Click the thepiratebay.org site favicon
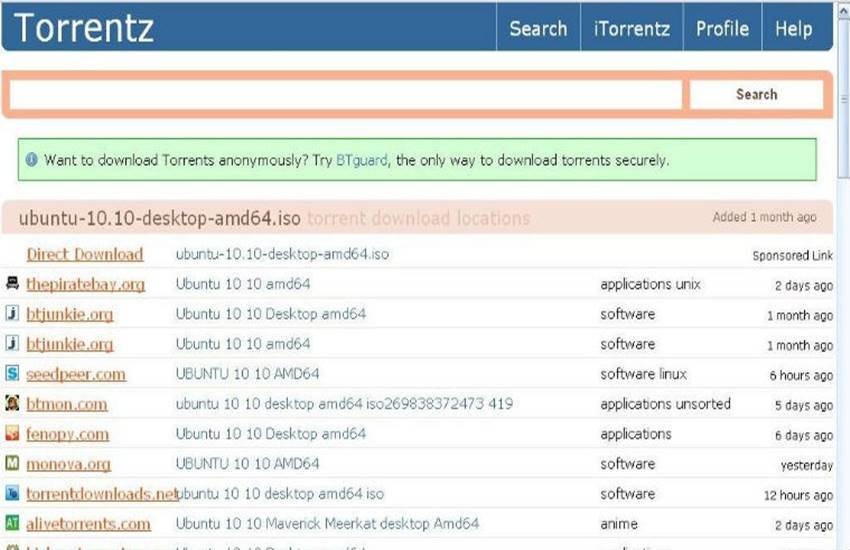The image size is (850, 550). 12,284
